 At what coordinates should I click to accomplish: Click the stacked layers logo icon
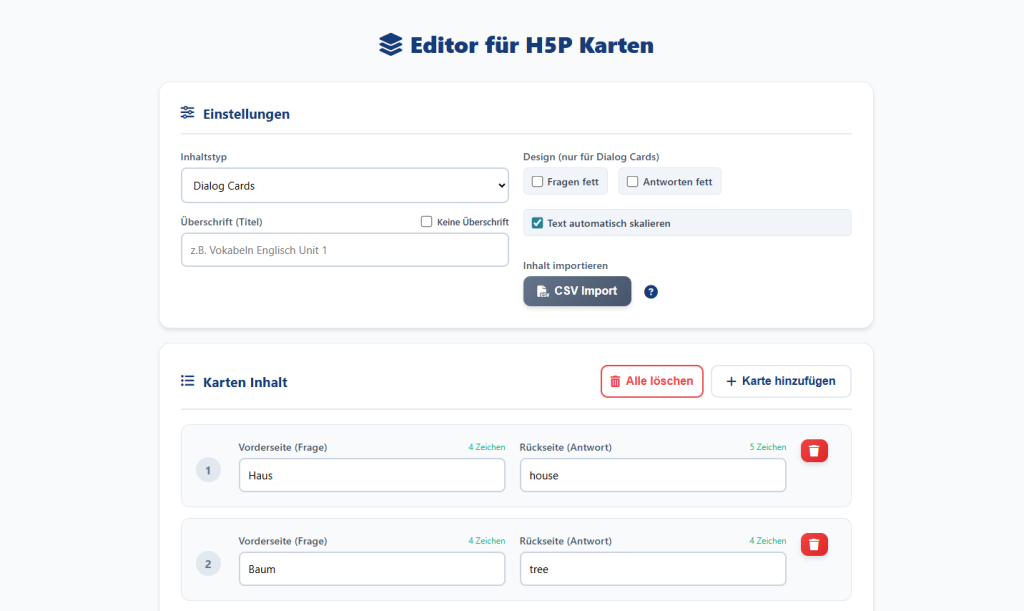click(x=390, y=45)
